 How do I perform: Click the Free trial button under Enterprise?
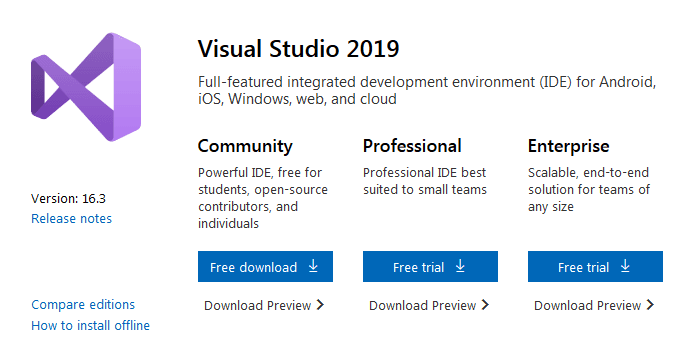(595, 266)
